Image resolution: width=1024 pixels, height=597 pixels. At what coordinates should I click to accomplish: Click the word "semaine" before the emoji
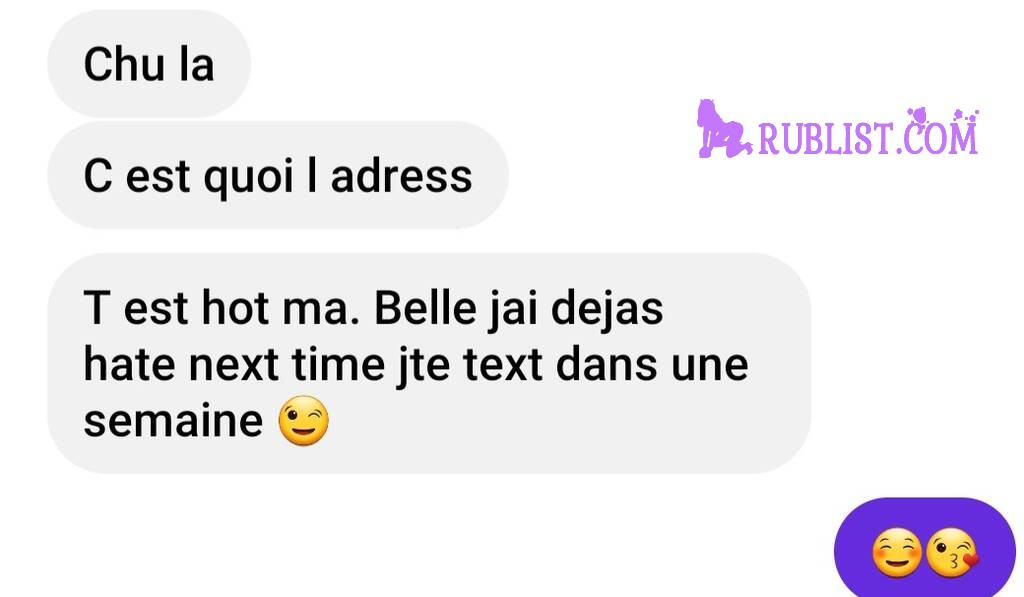point(173,421)
